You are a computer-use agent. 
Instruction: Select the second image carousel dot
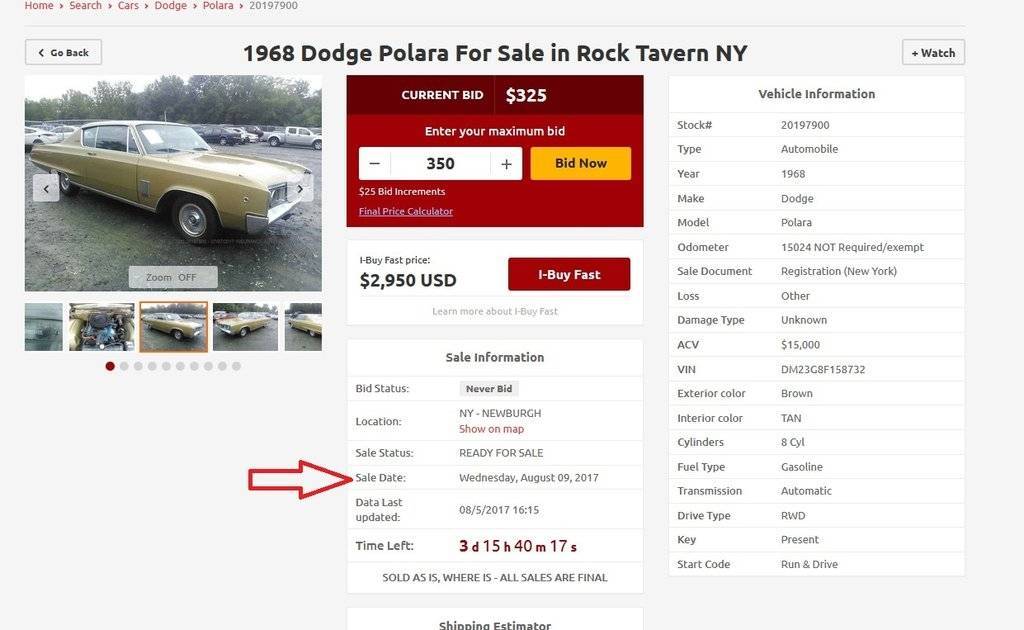coord(124,366)
